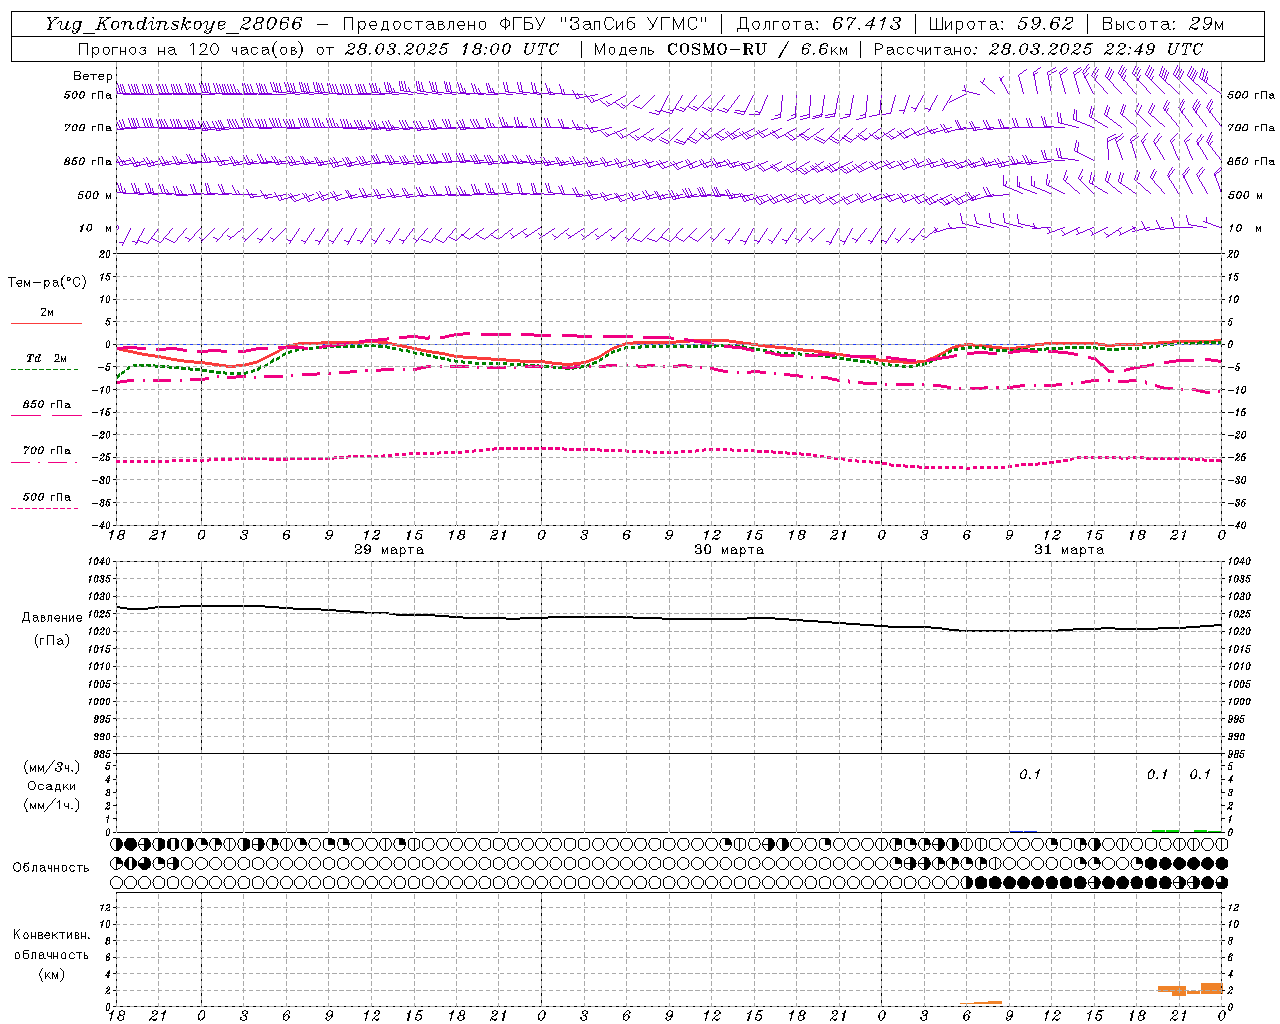Click the Конвективн. panel label
Viewport: 1280px width, 1024px height.
point(51,935)
